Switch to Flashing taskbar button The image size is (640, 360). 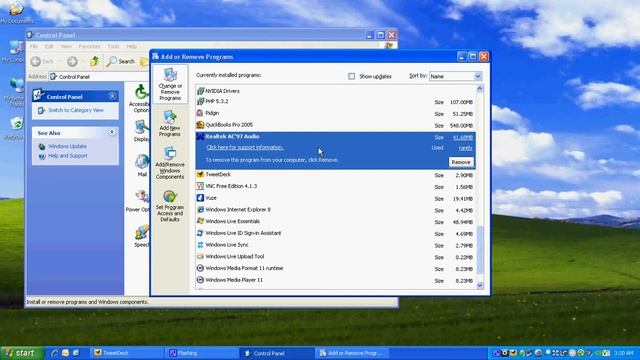(203, 353)
